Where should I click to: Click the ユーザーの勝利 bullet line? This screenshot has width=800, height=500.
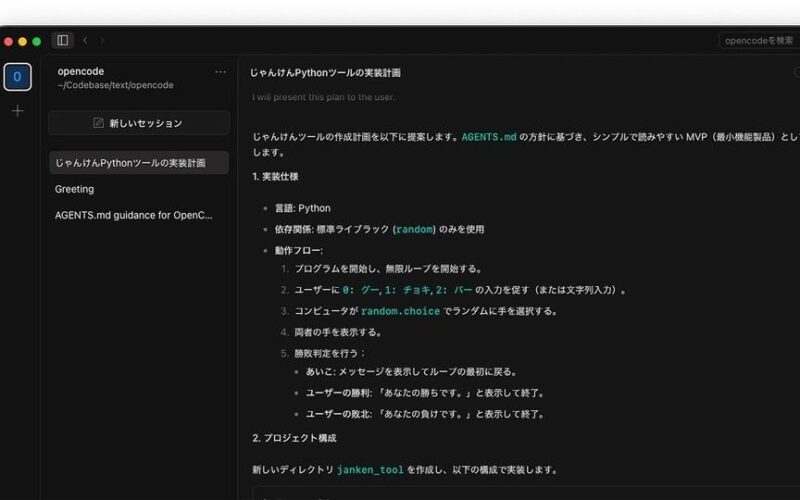(426, 393)
